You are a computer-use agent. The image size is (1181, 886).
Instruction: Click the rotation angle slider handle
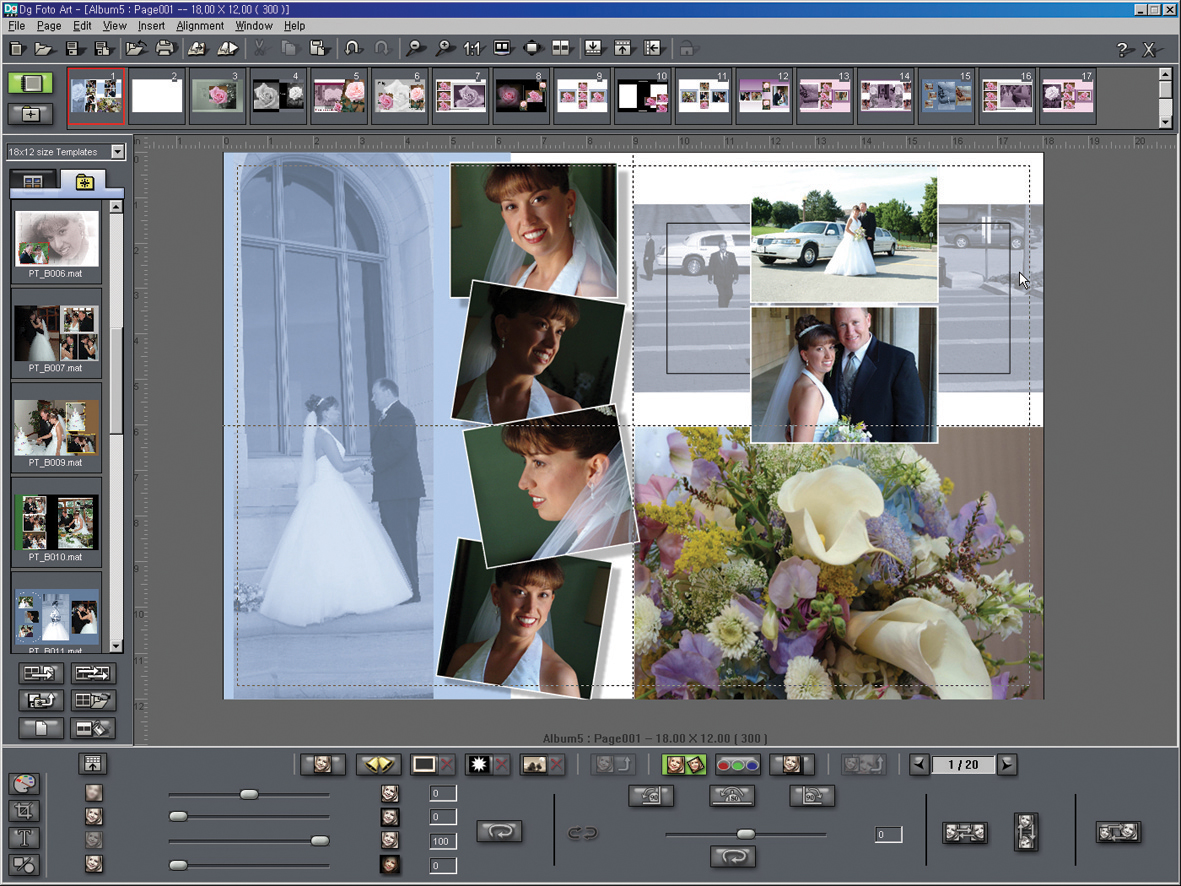pos(745,834)
